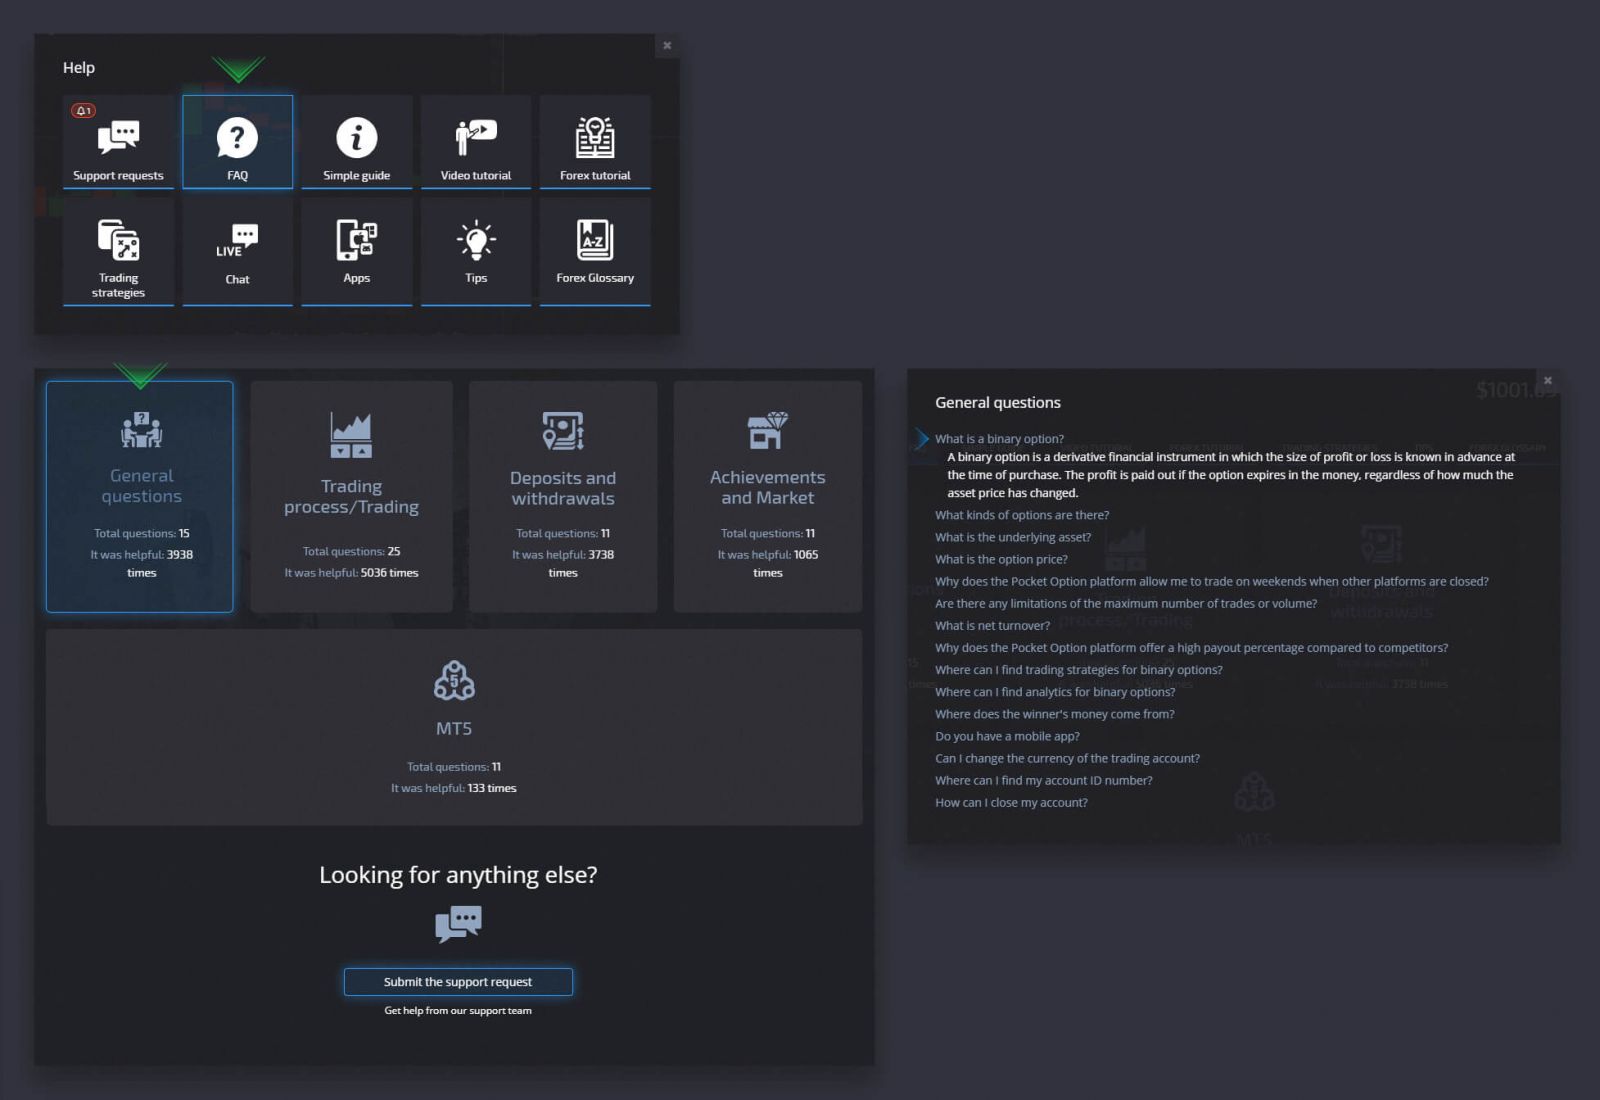The height and width of the screenshot is (1100, 1600).
Task: Click the Deposits and withdrawals icon
Action: pos(563,431)
